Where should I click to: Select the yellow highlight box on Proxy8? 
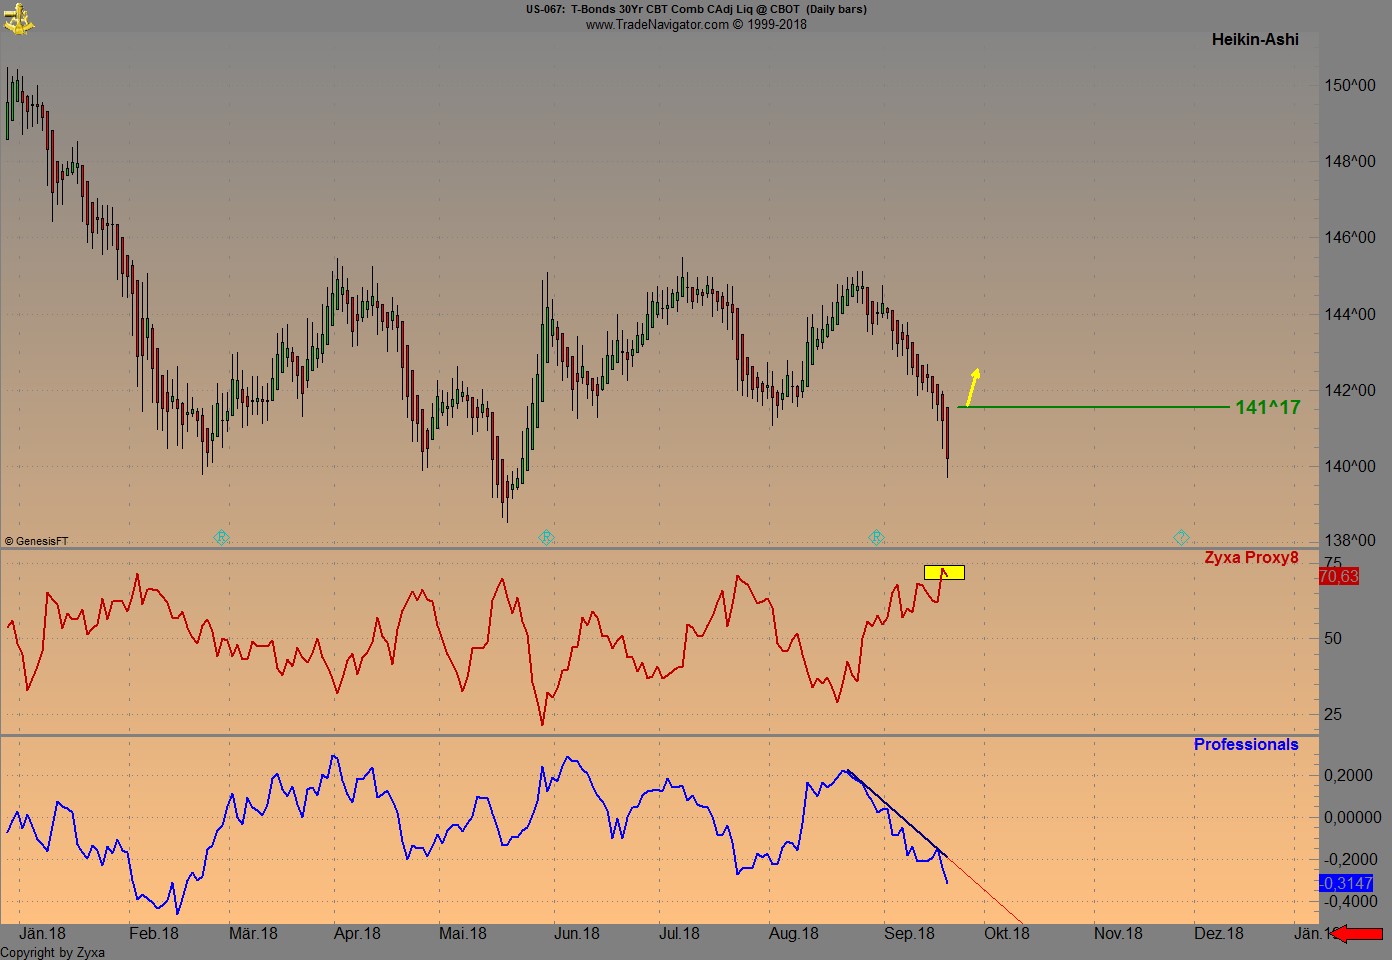(x=944, y=573)
